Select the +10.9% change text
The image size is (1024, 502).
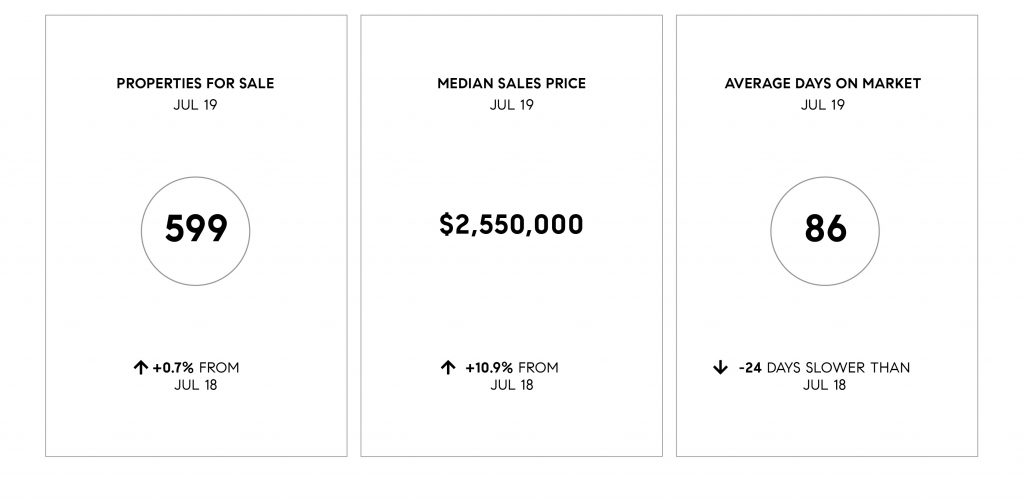pos(488,368)
